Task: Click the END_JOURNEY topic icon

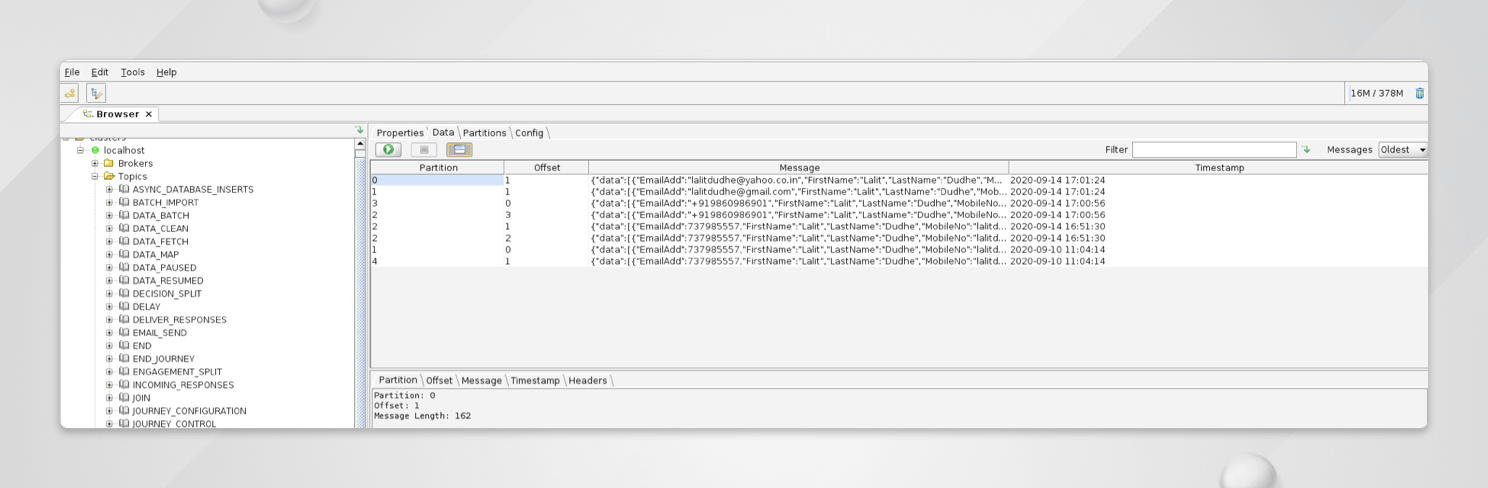Action: click(x=124, y=358)
